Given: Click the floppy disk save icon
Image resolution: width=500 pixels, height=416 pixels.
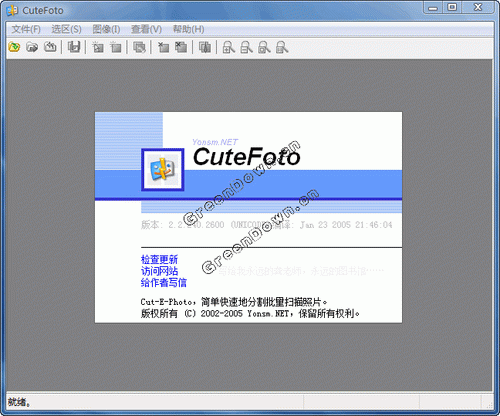Looking at the screenshot, I should (x=74, y=47).
